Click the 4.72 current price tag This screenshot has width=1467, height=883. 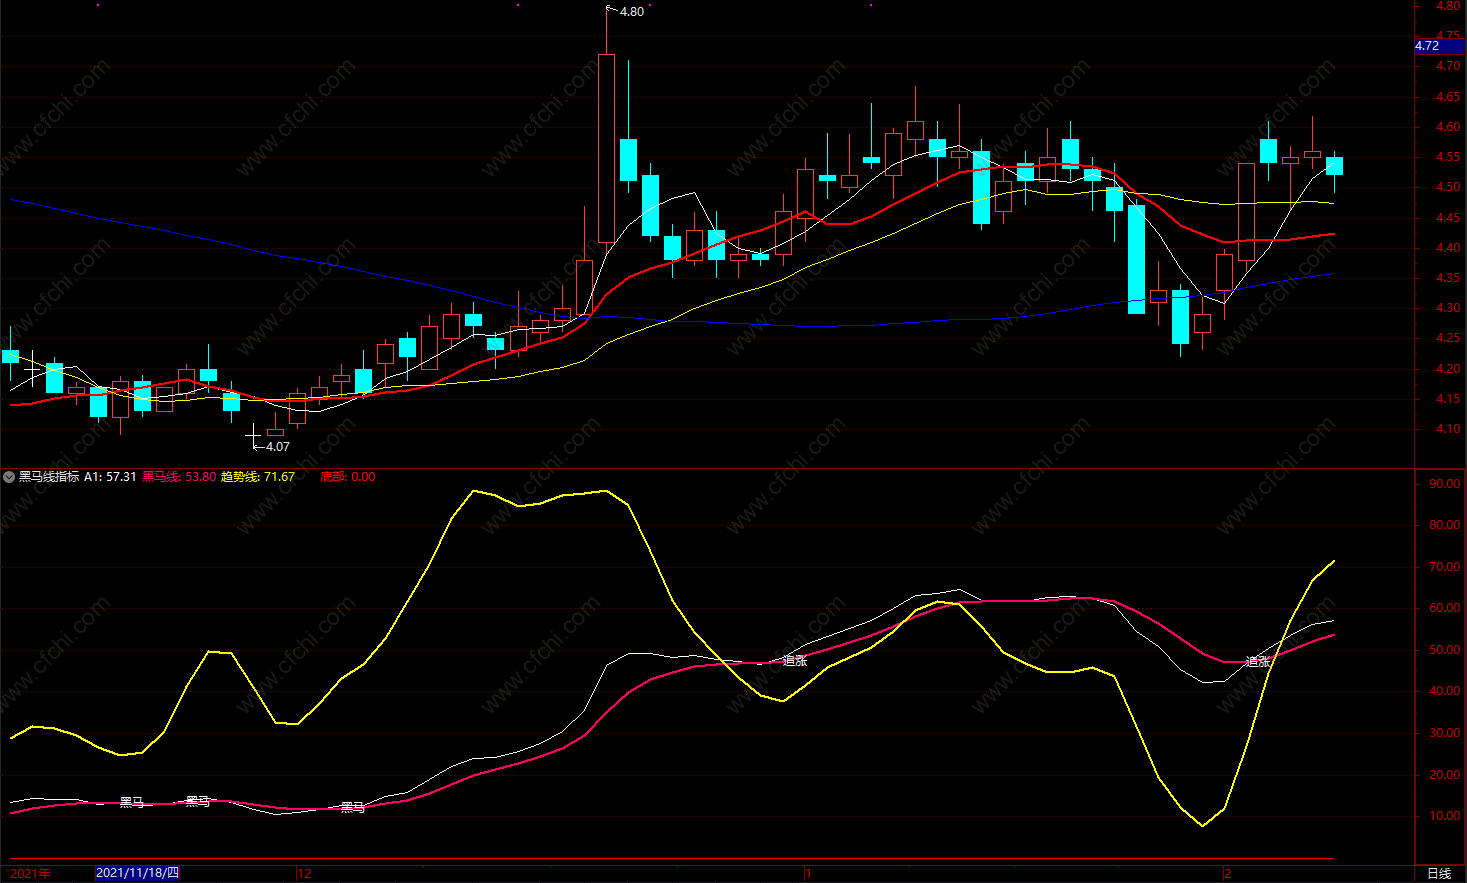click(1440, 46)
